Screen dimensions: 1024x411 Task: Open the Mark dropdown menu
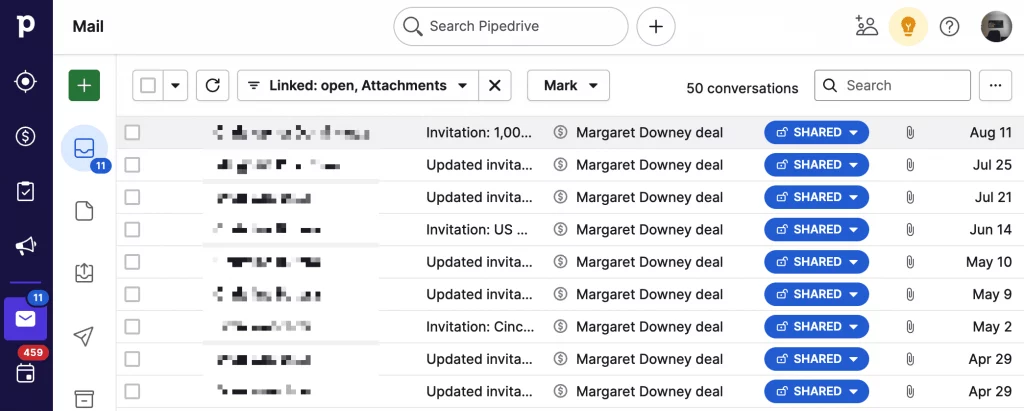tap(568, 86)
